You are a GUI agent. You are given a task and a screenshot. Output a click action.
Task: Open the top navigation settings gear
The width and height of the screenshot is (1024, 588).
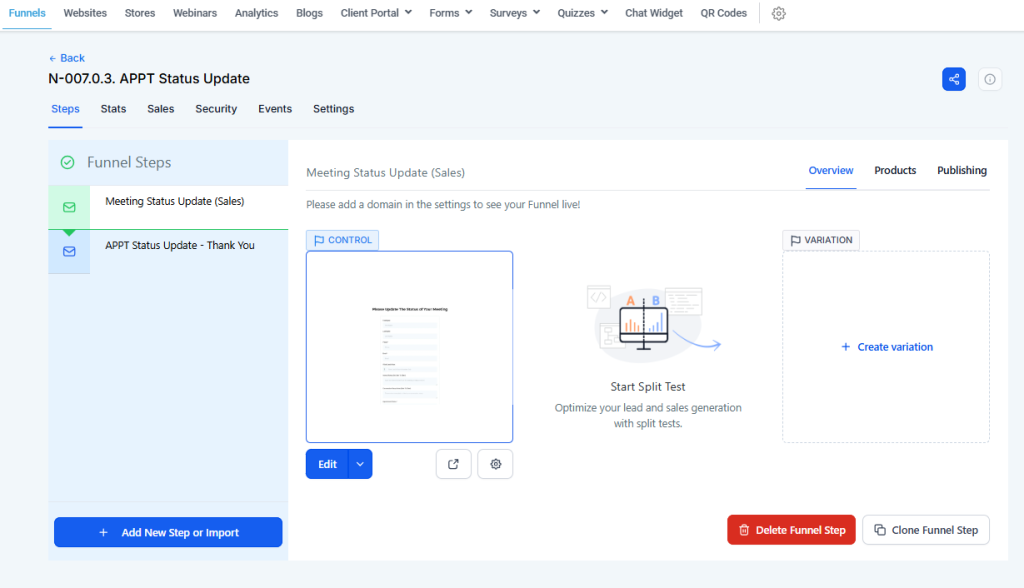pos(778,14)
